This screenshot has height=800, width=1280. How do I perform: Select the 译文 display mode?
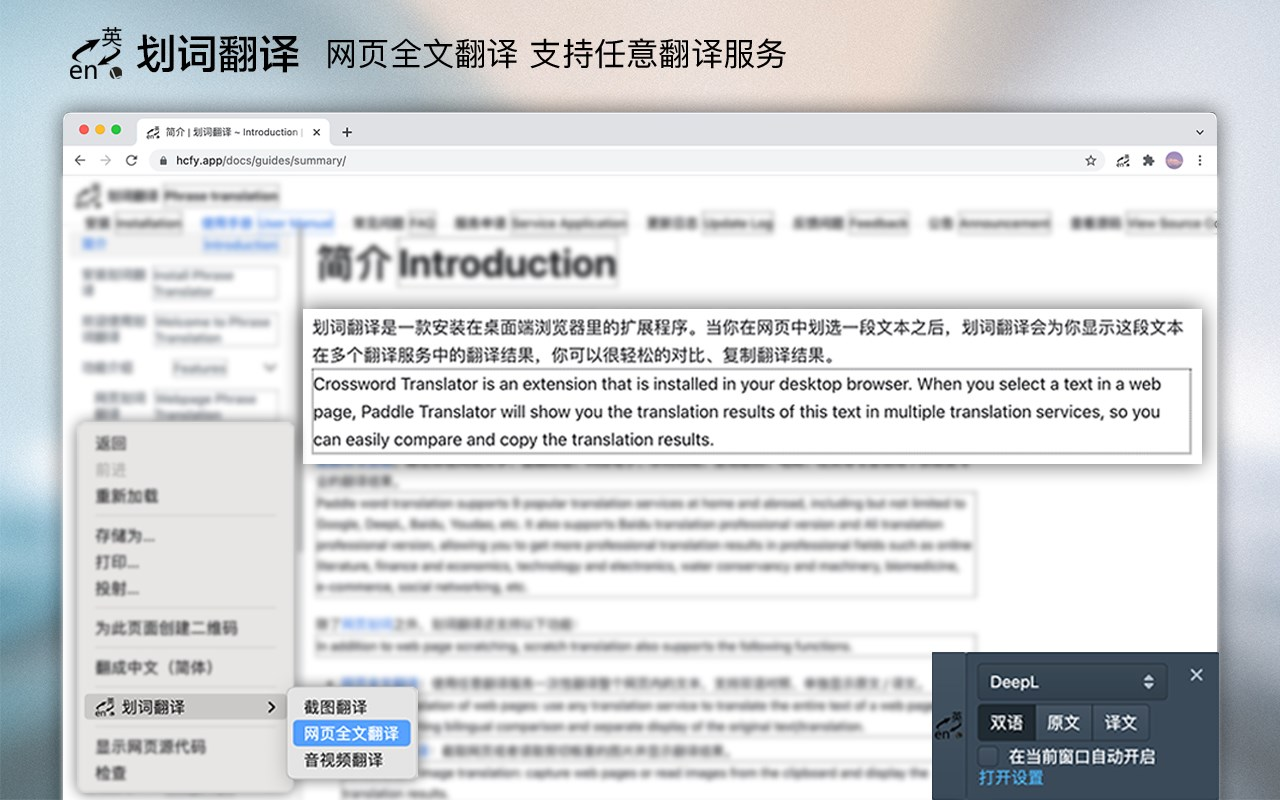tap(1121, 722)
